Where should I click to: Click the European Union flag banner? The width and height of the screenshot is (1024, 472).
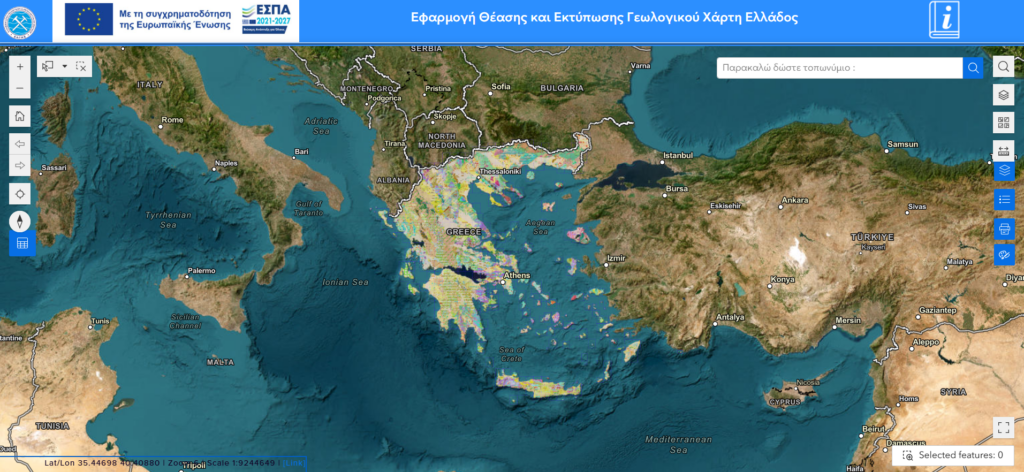[x=89, y=19]
